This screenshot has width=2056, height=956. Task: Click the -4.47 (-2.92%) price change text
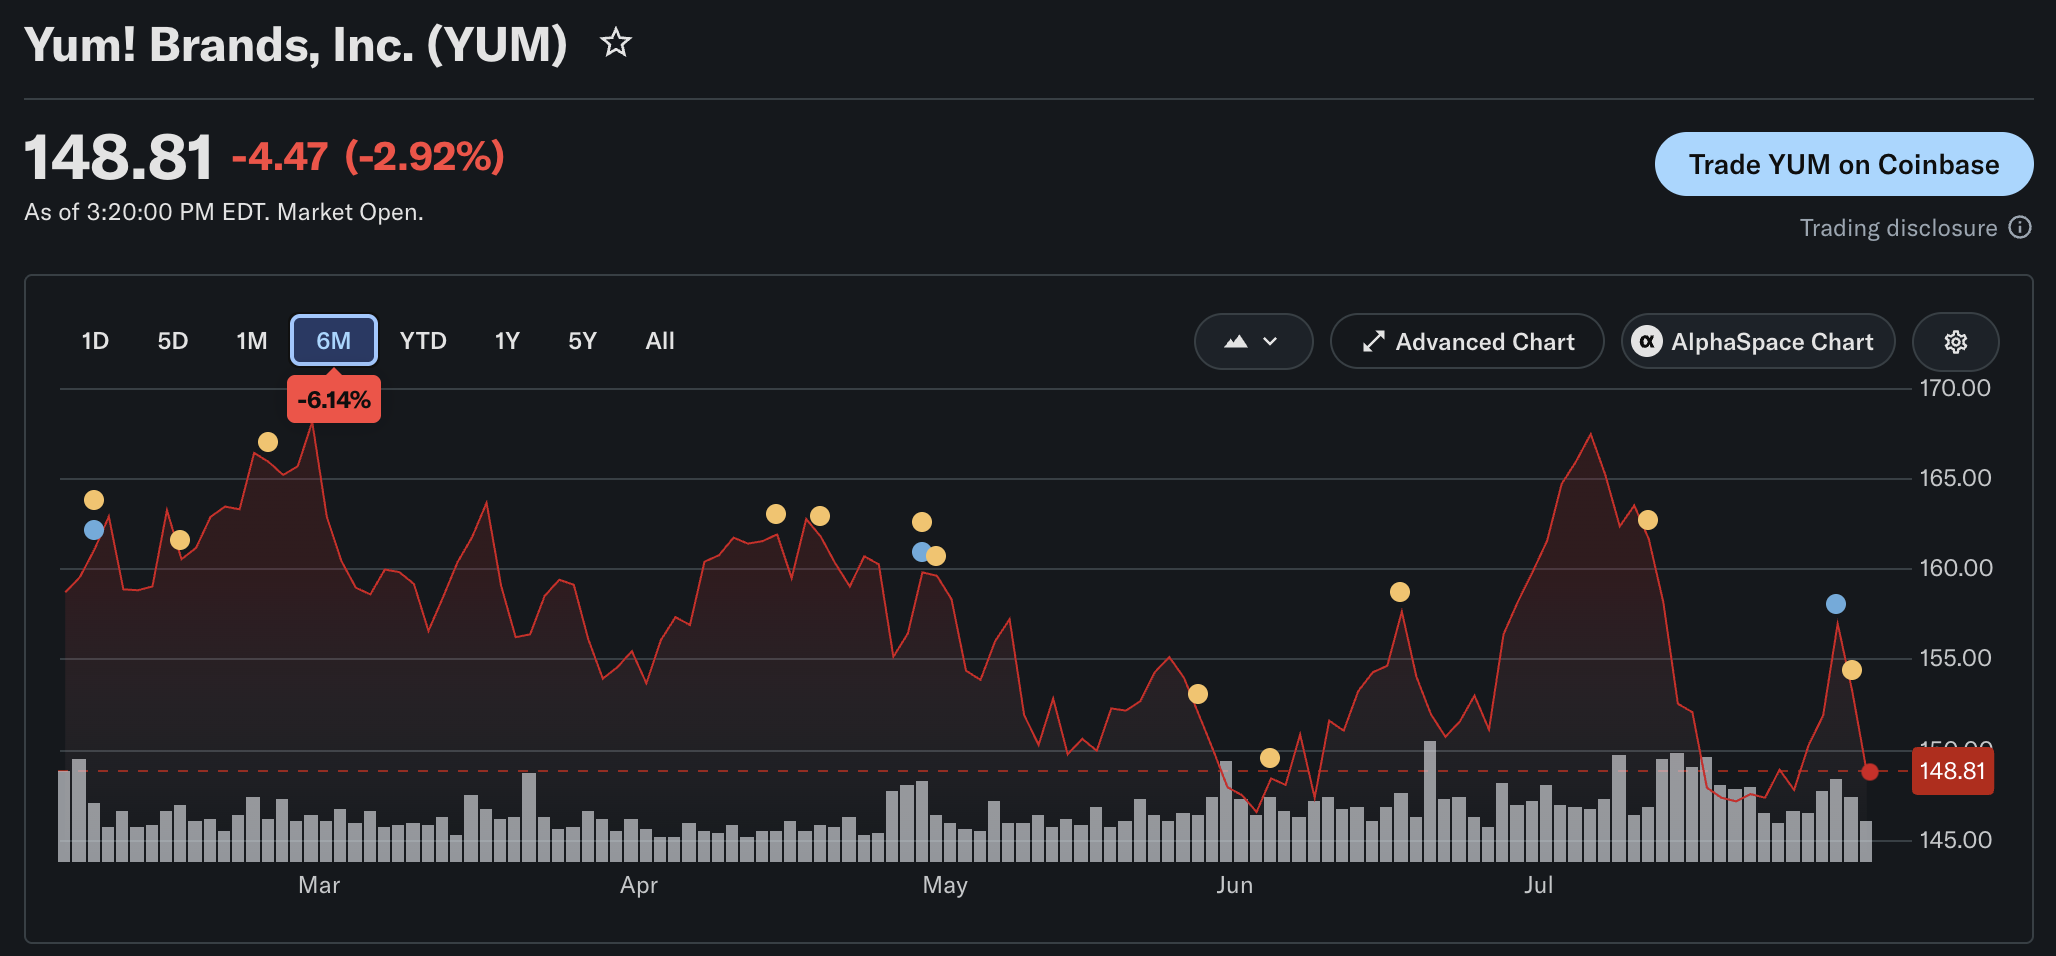[368, 156]
